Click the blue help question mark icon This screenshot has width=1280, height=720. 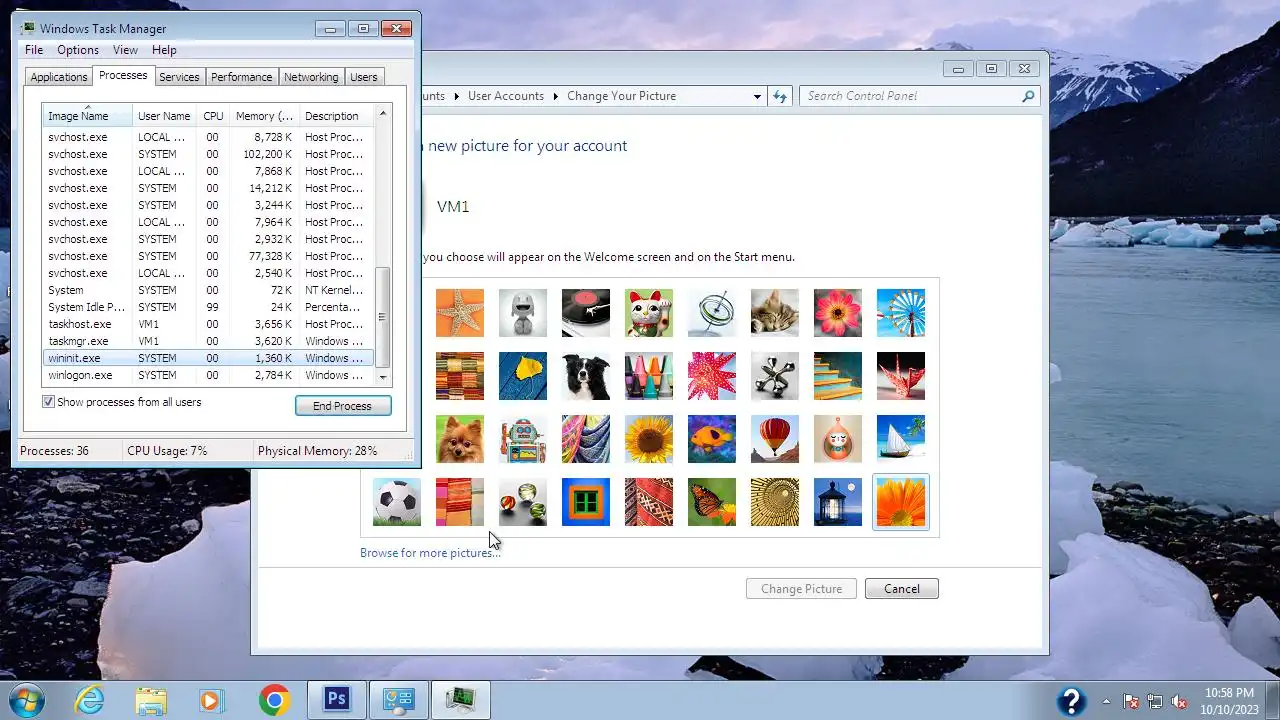pyautogui.click(x=1071, y=701)
